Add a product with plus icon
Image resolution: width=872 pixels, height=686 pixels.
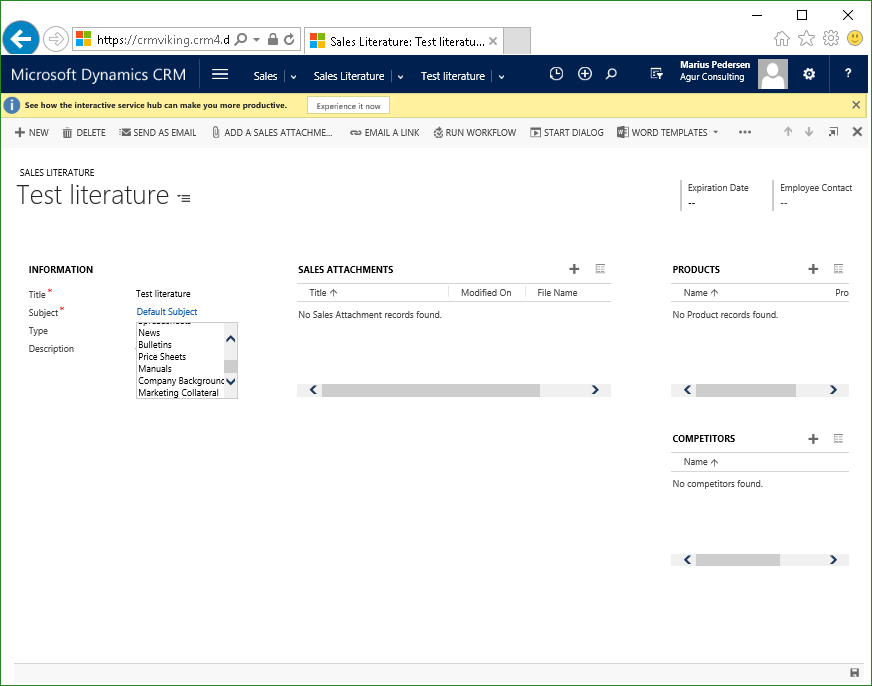tap(813, 269)
